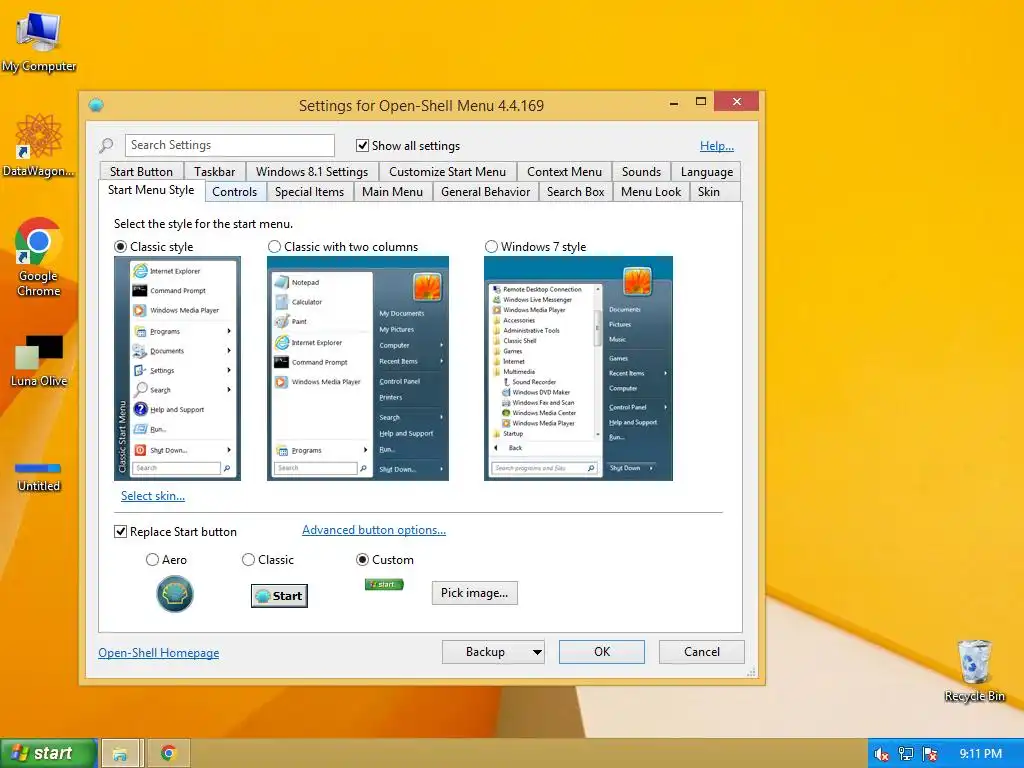
Task: Uncheck Replace Start button
Action: pyautogui.click(x=120, y=532)
